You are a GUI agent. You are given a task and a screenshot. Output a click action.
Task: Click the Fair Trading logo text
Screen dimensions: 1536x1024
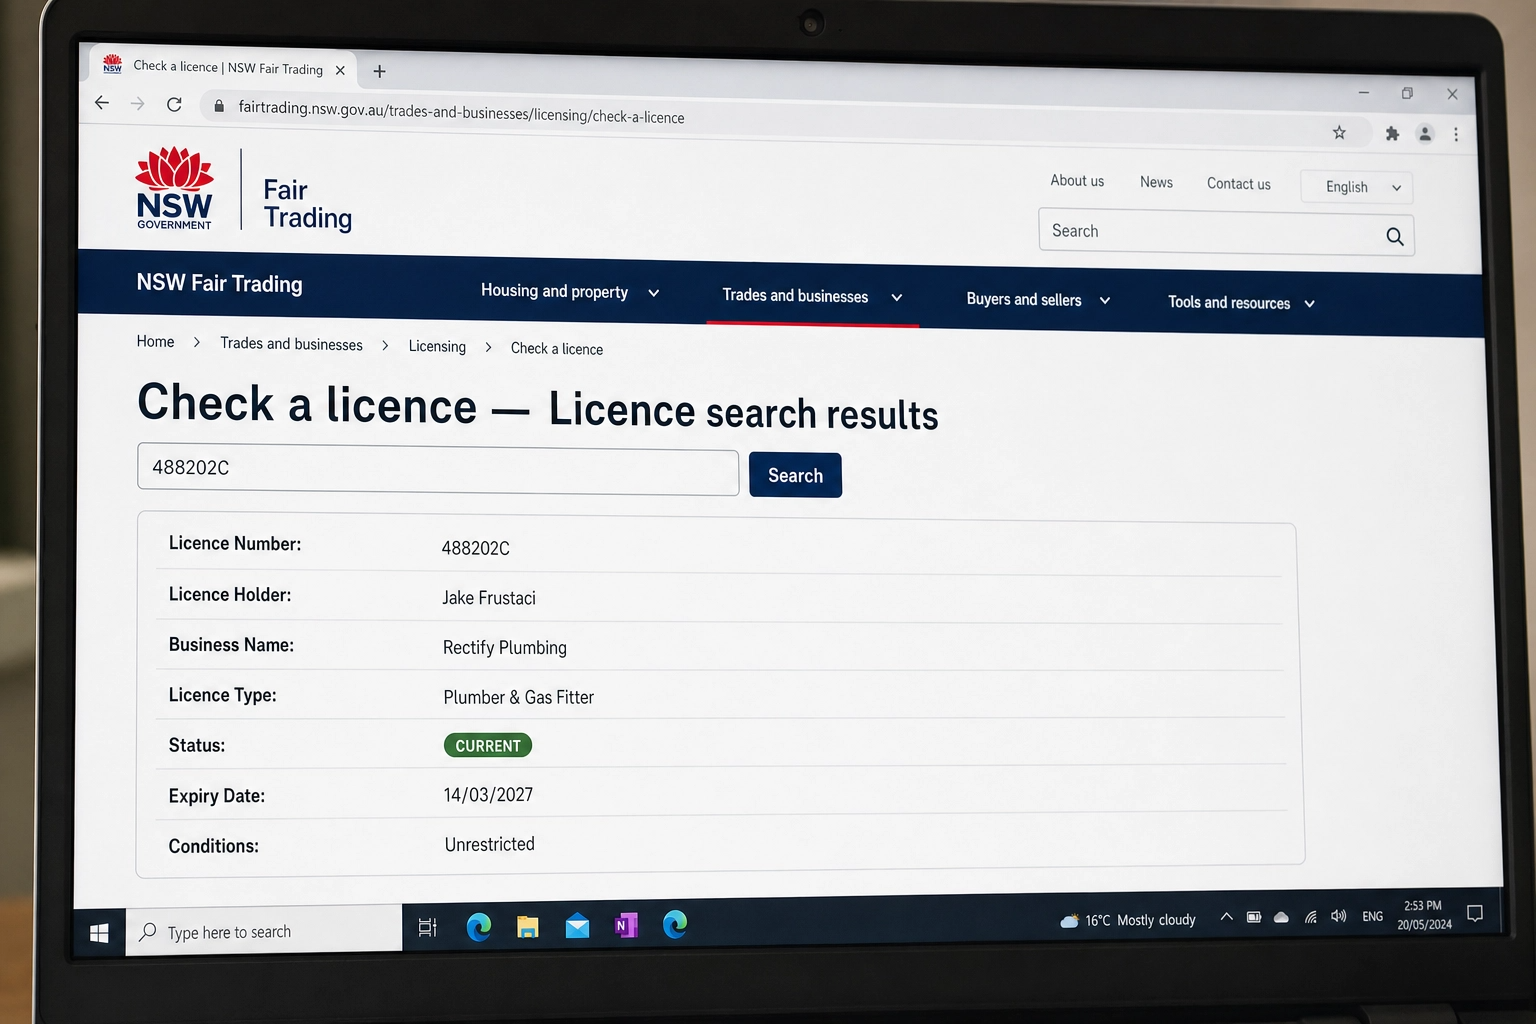tap(307, 204)
